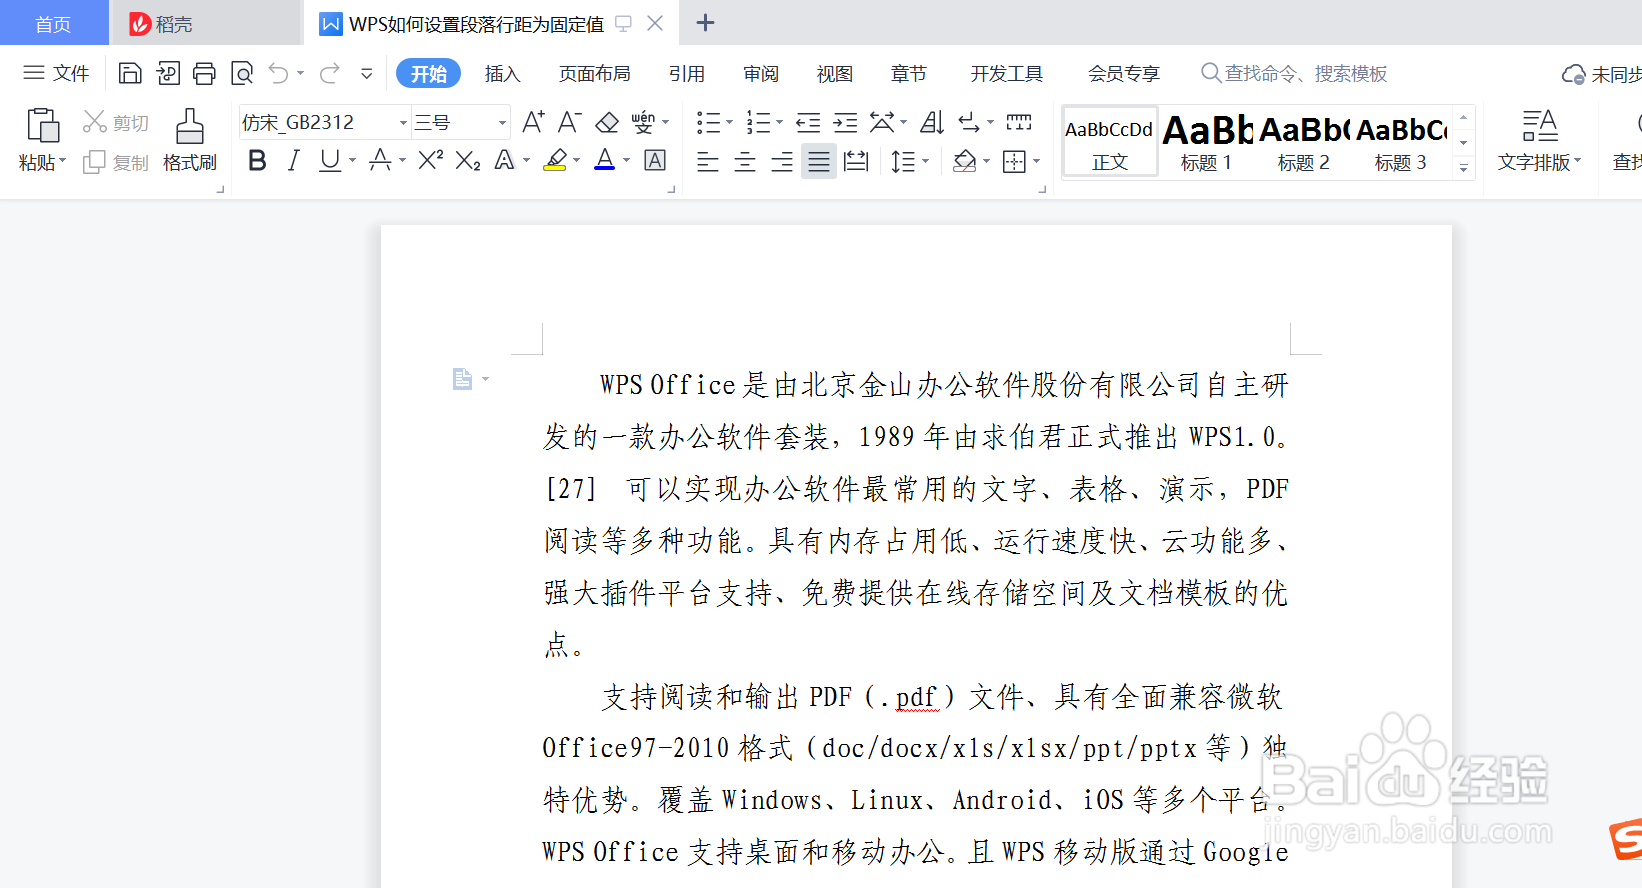
Task: Open the font size dropdown
Action: tap(502, 123)
